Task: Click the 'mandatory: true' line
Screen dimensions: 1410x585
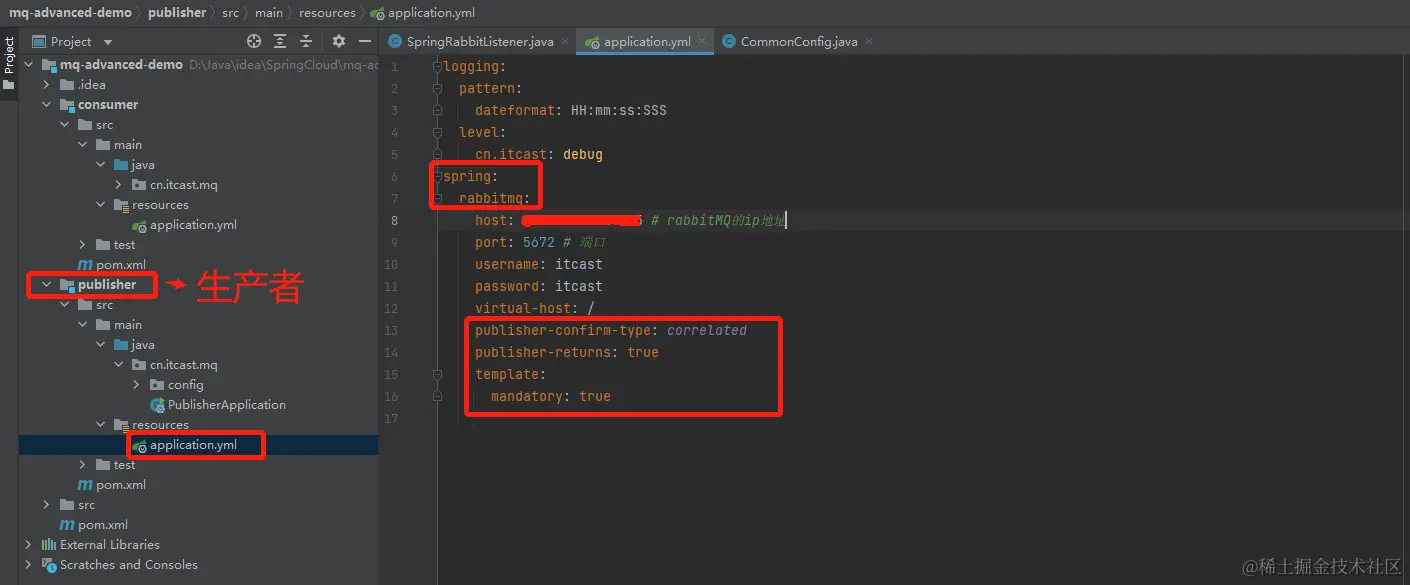Action: point(551,396)
